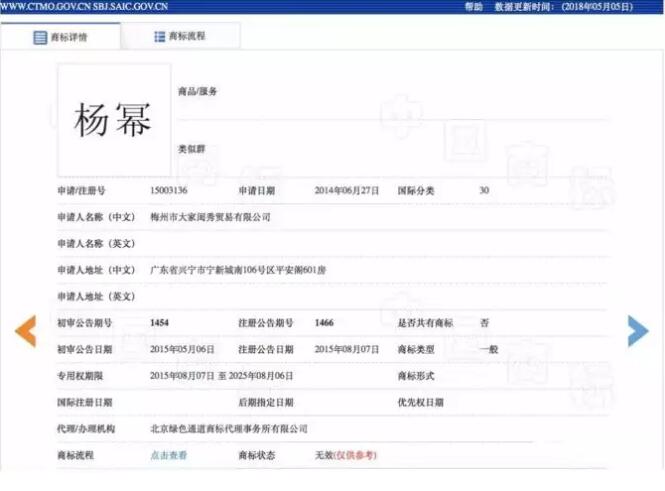This screenshot has width=665, height=491.
Task: Open the 商标详情 tab
Action: (61, 37)
